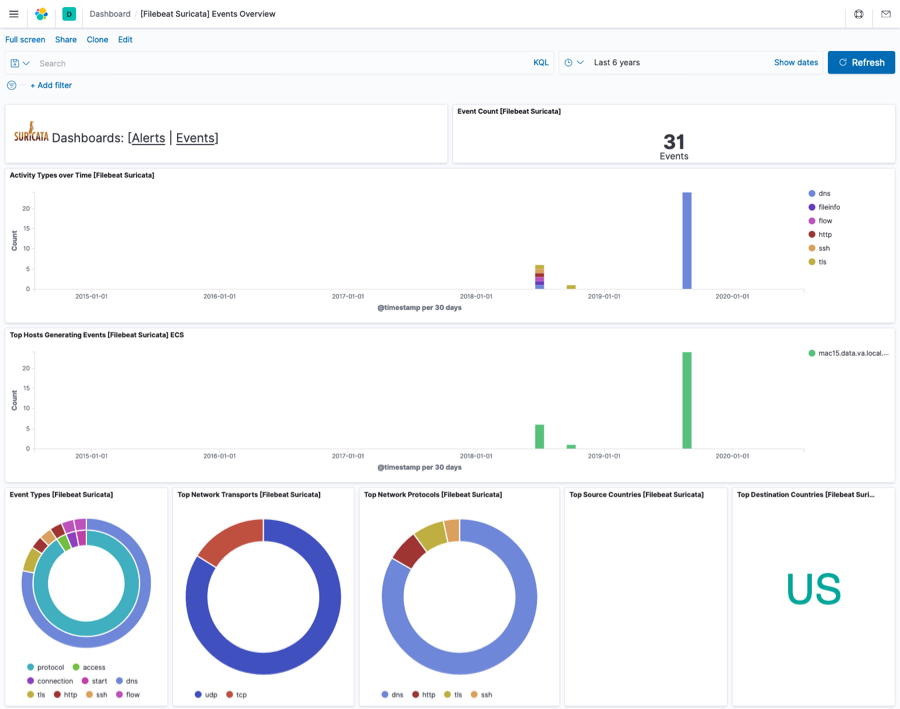The width and height of the screenshot is (900, 709).
Task: Click Show dates link
Action: [x=796, y=63]
